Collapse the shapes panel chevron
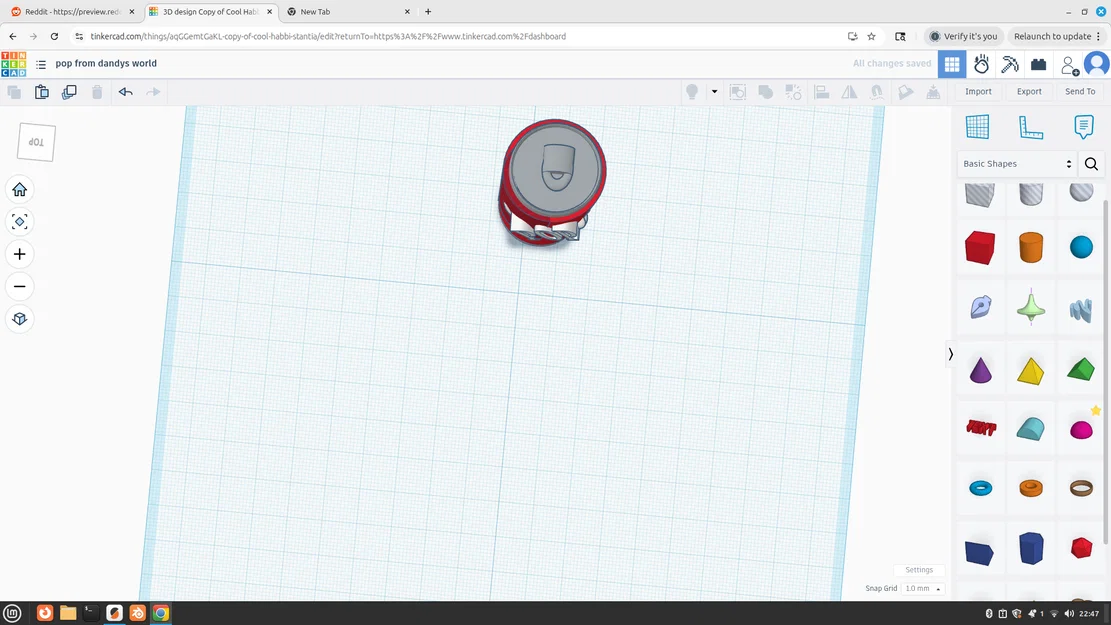 click(x=951, y=354)
